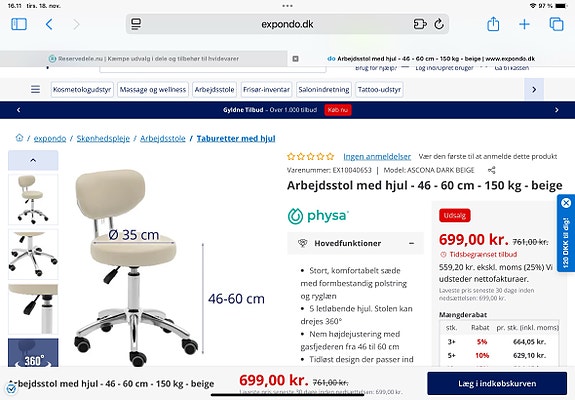Move thumbnail list up with chevron

point(33,160)
